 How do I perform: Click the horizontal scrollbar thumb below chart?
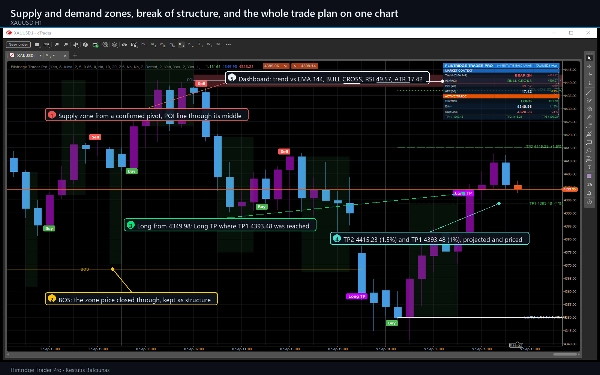(565, 354)
